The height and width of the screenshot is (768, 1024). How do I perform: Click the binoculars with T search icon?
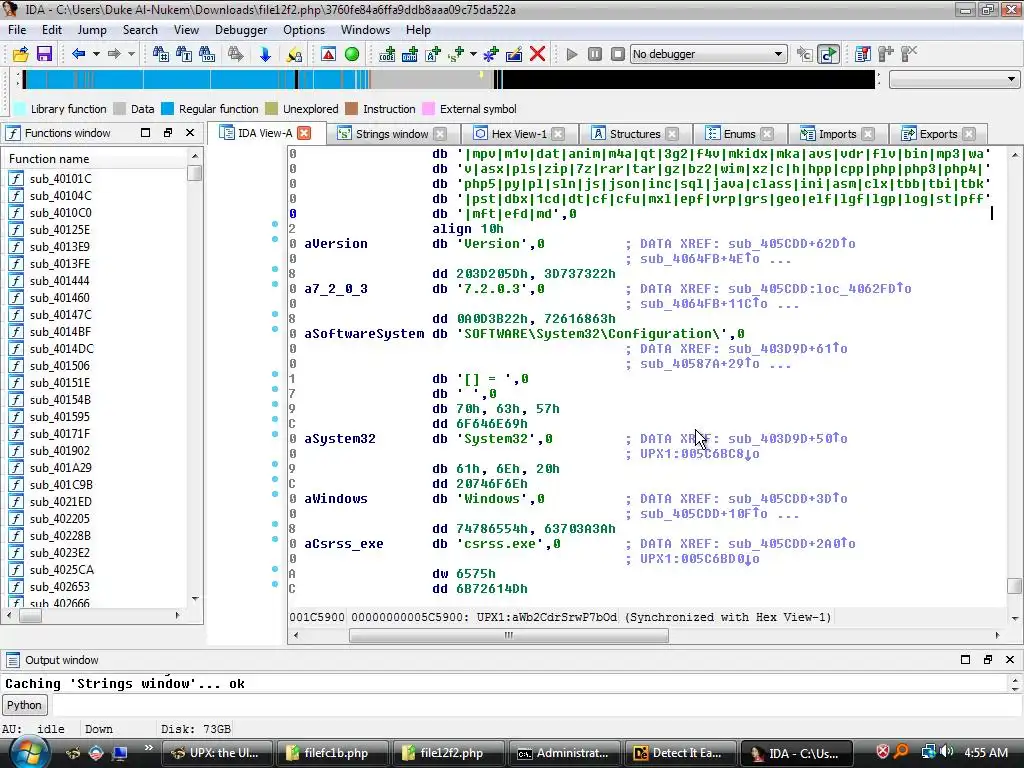[184, 54]
